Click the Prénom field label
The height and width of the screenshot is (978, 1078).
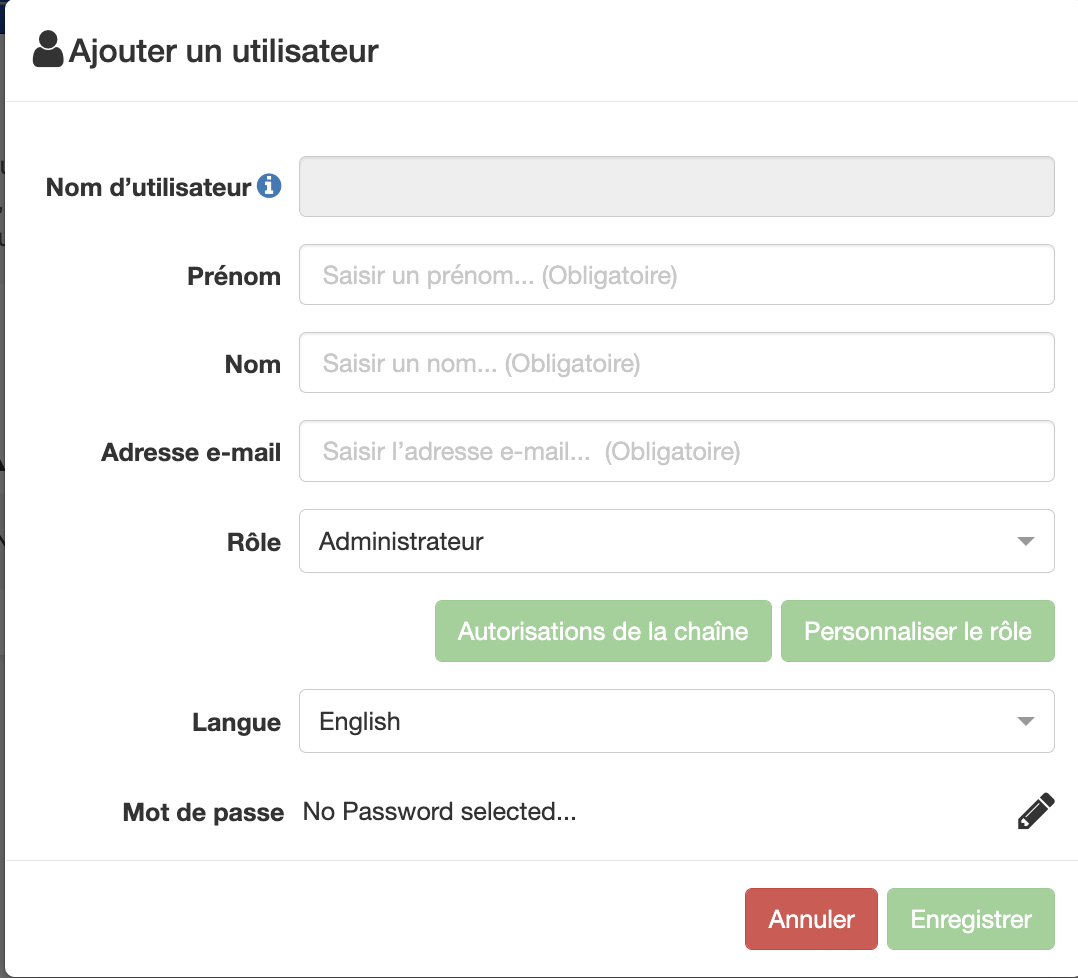234,276
